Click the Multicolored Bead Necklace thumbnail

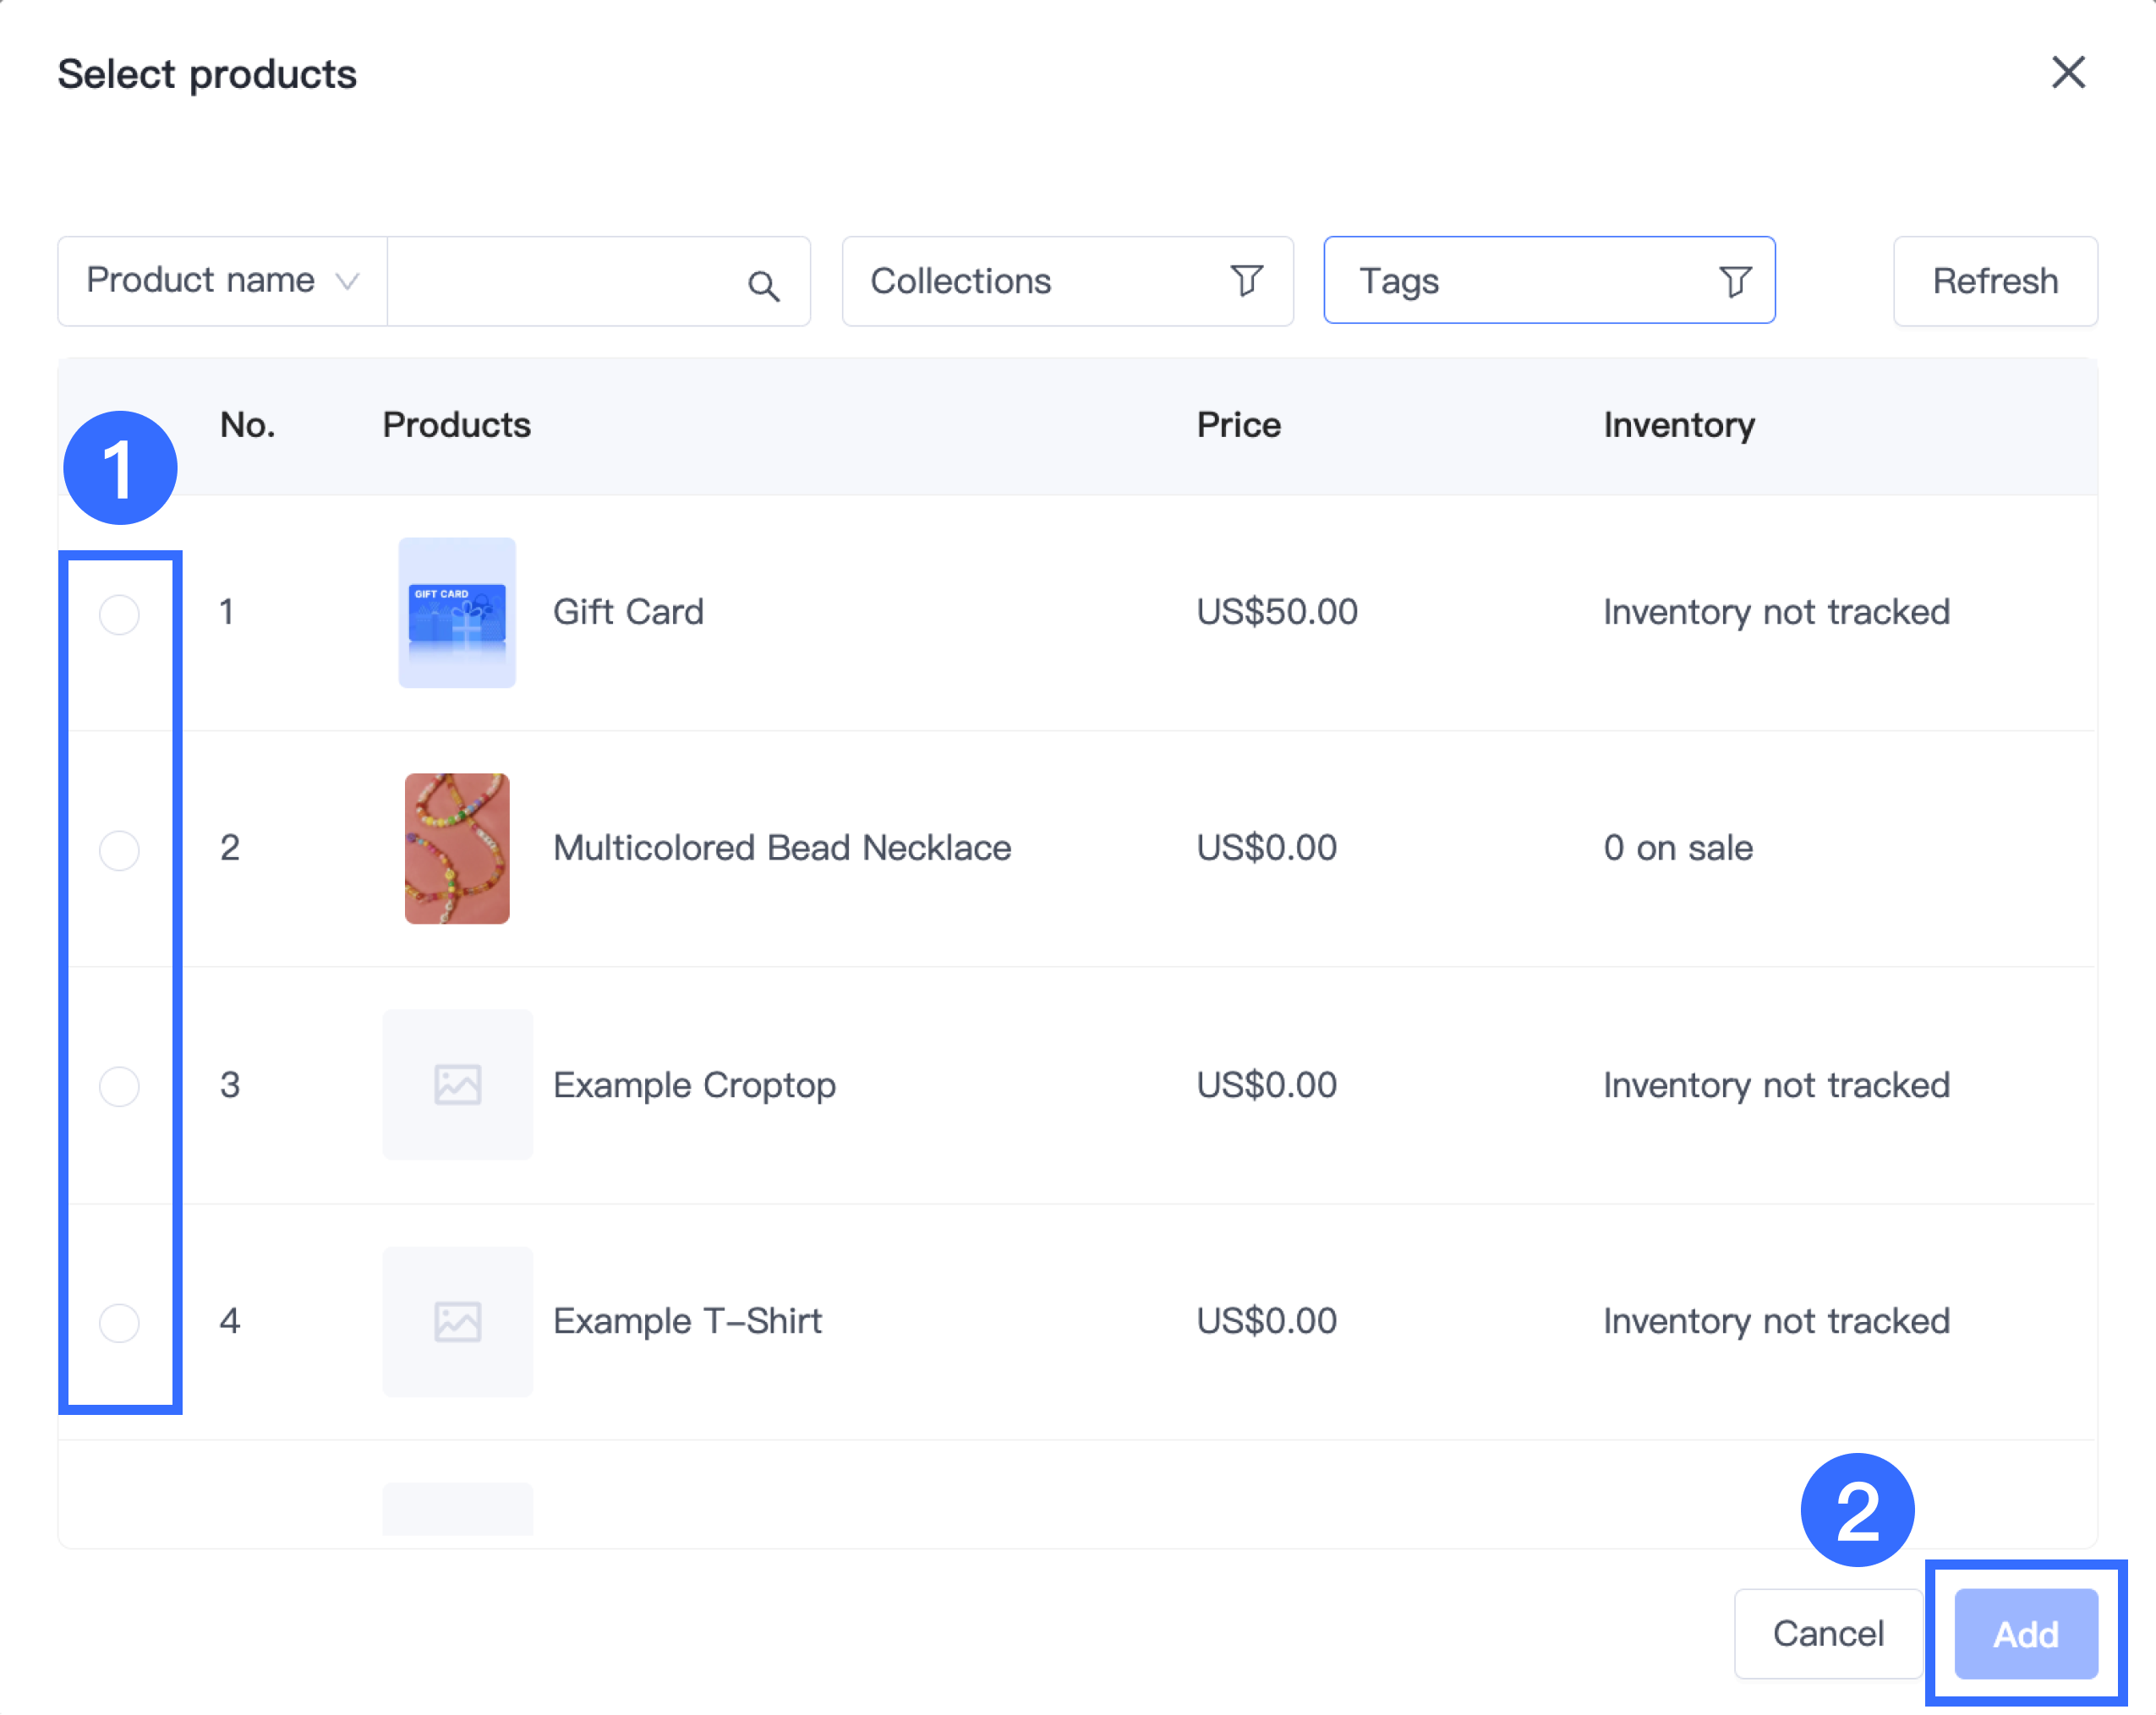[457, 848]
